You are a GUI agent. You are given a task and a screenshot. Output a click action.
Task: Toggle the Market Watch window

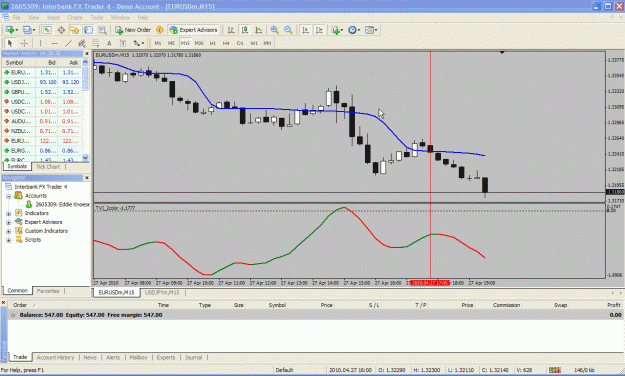pos(47,30)
